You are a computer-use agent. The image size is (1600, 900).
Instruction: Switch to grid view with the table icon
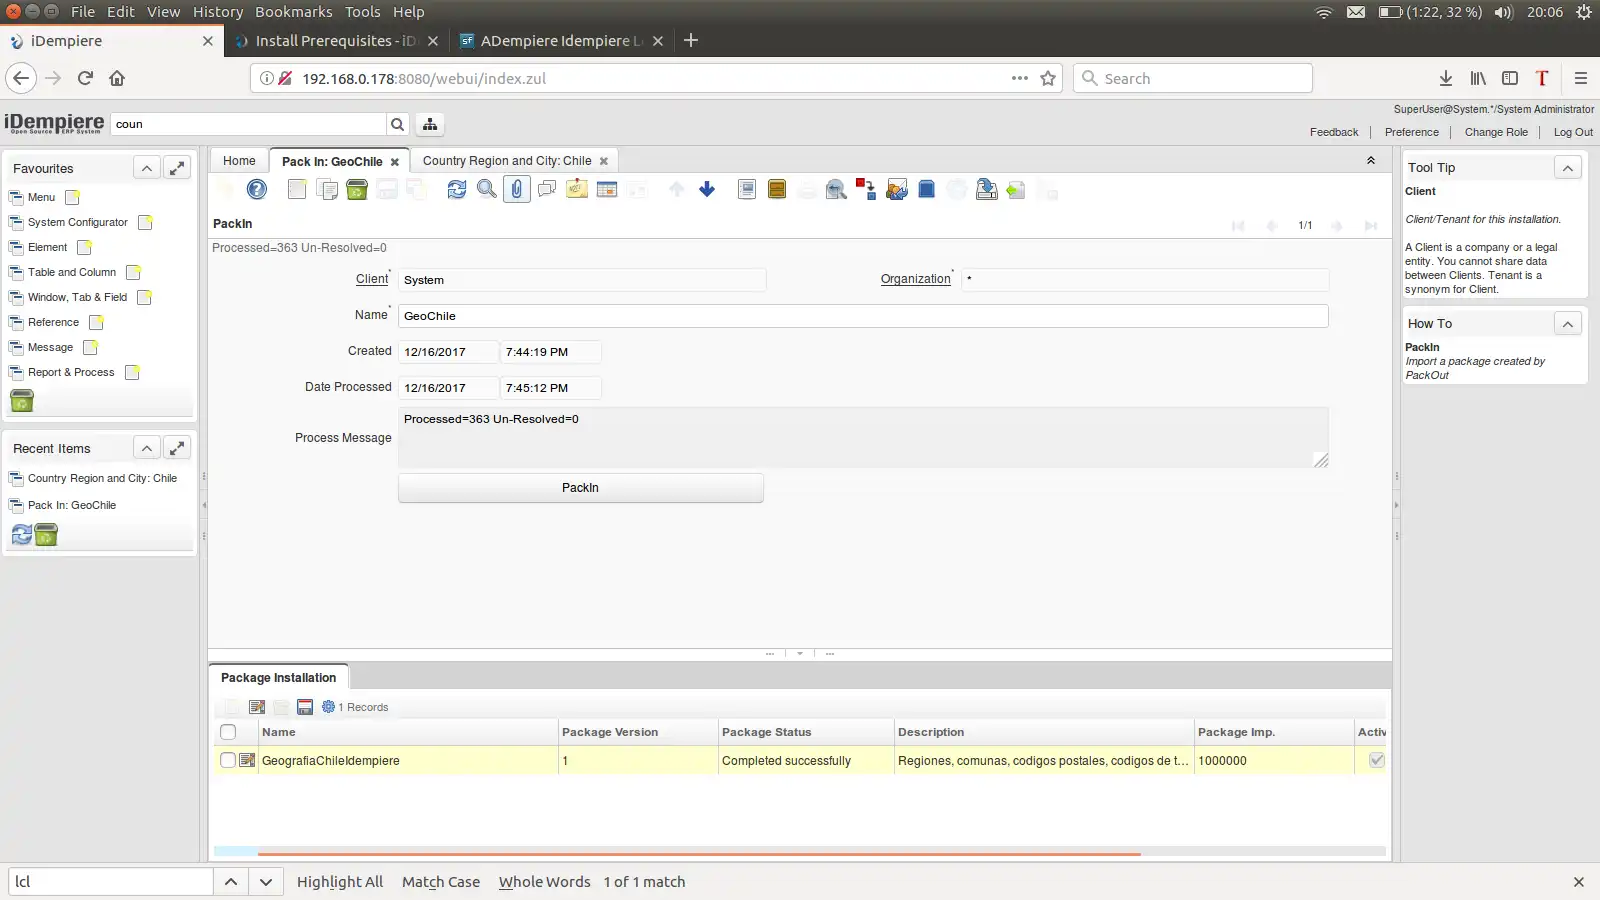(x=607, y=189)
